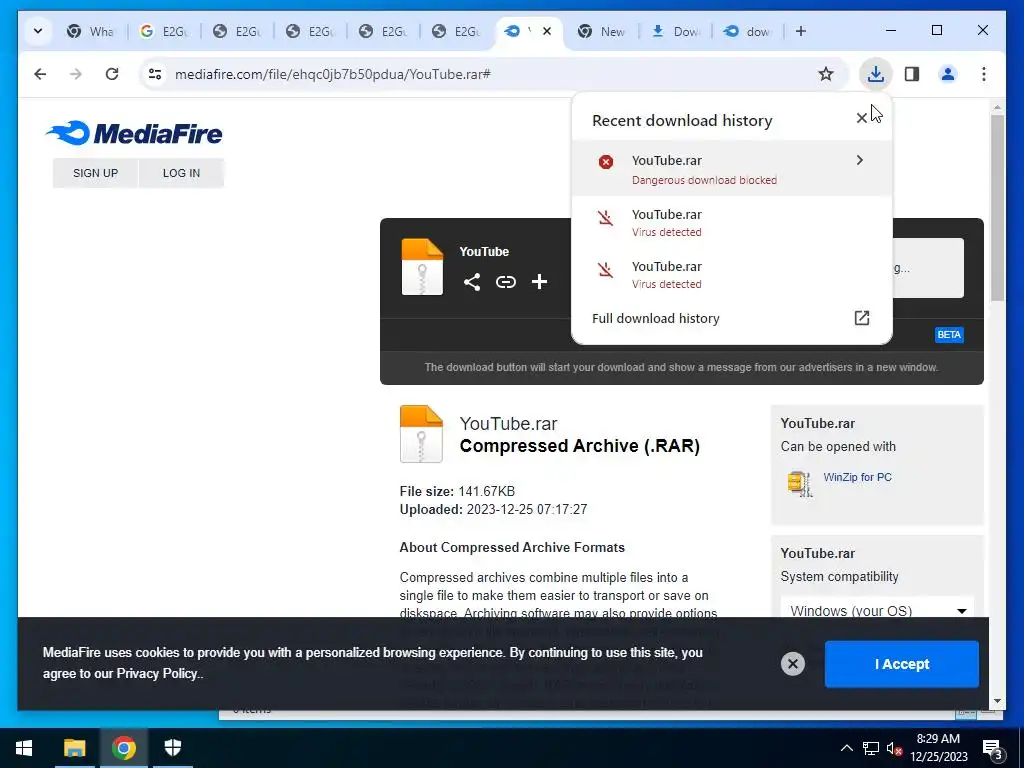Click the forward navigation arrow
Image resolution: width=1024 pixels, height=768 pixels.
click(76, 74)
